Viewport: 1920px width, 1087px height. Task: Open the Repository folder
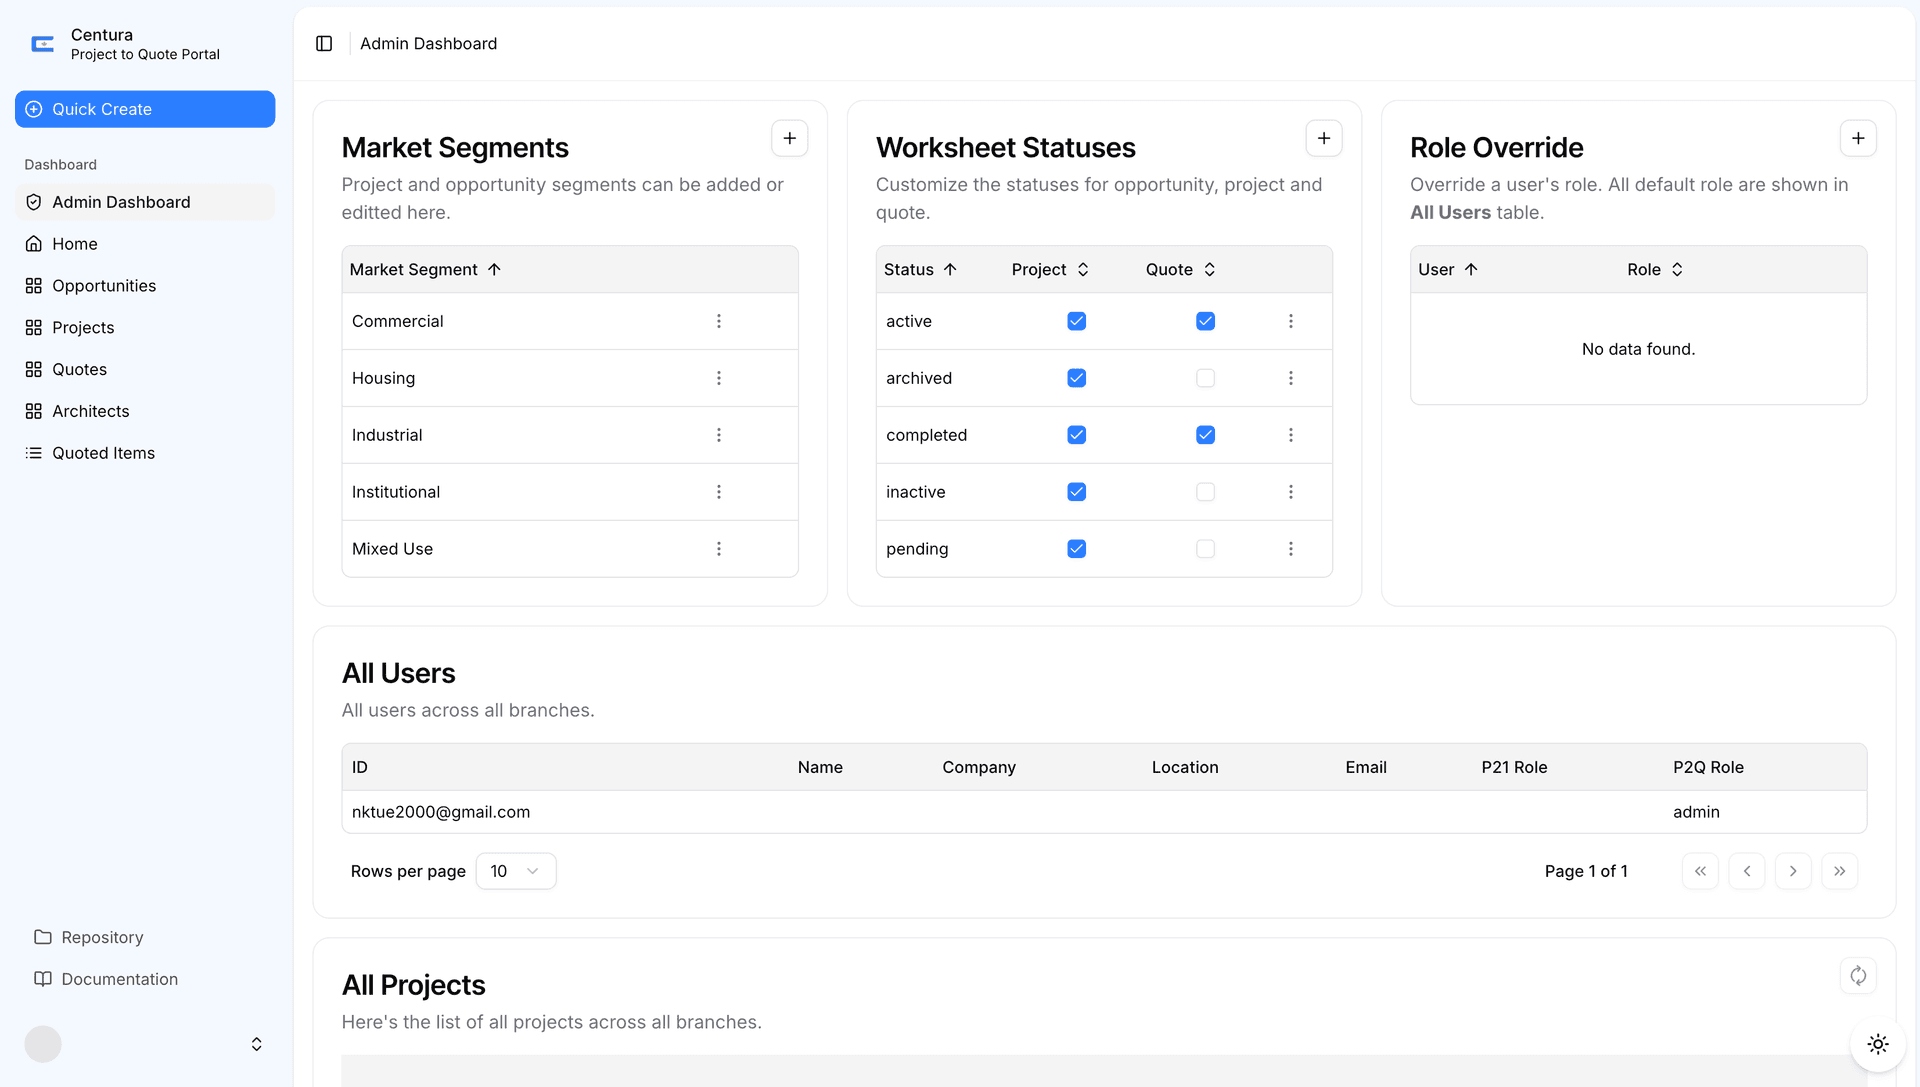101,937
